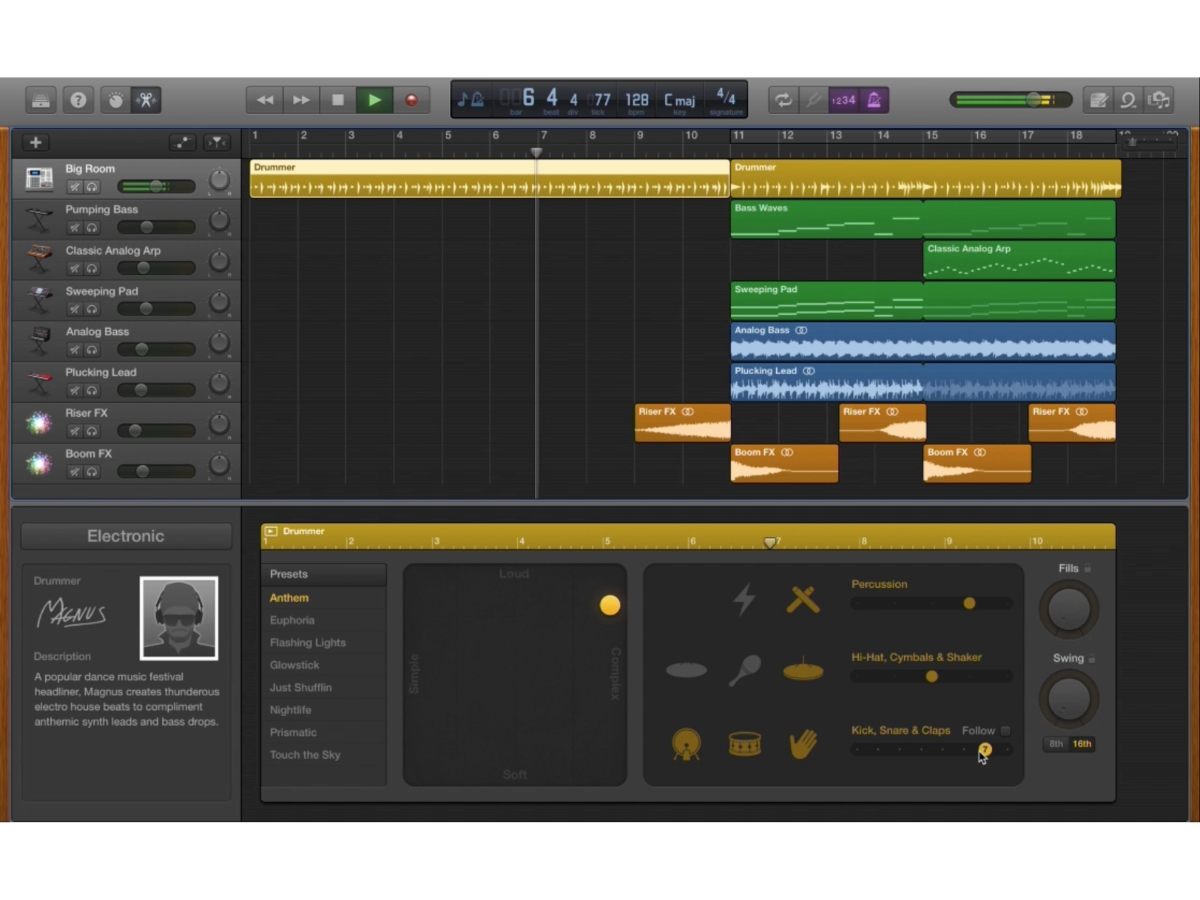Image resolution: width=1200 pixels, height=900 pixels.
Task: Select the Pumping Bass keyboard icon
Action: (39, 218)
